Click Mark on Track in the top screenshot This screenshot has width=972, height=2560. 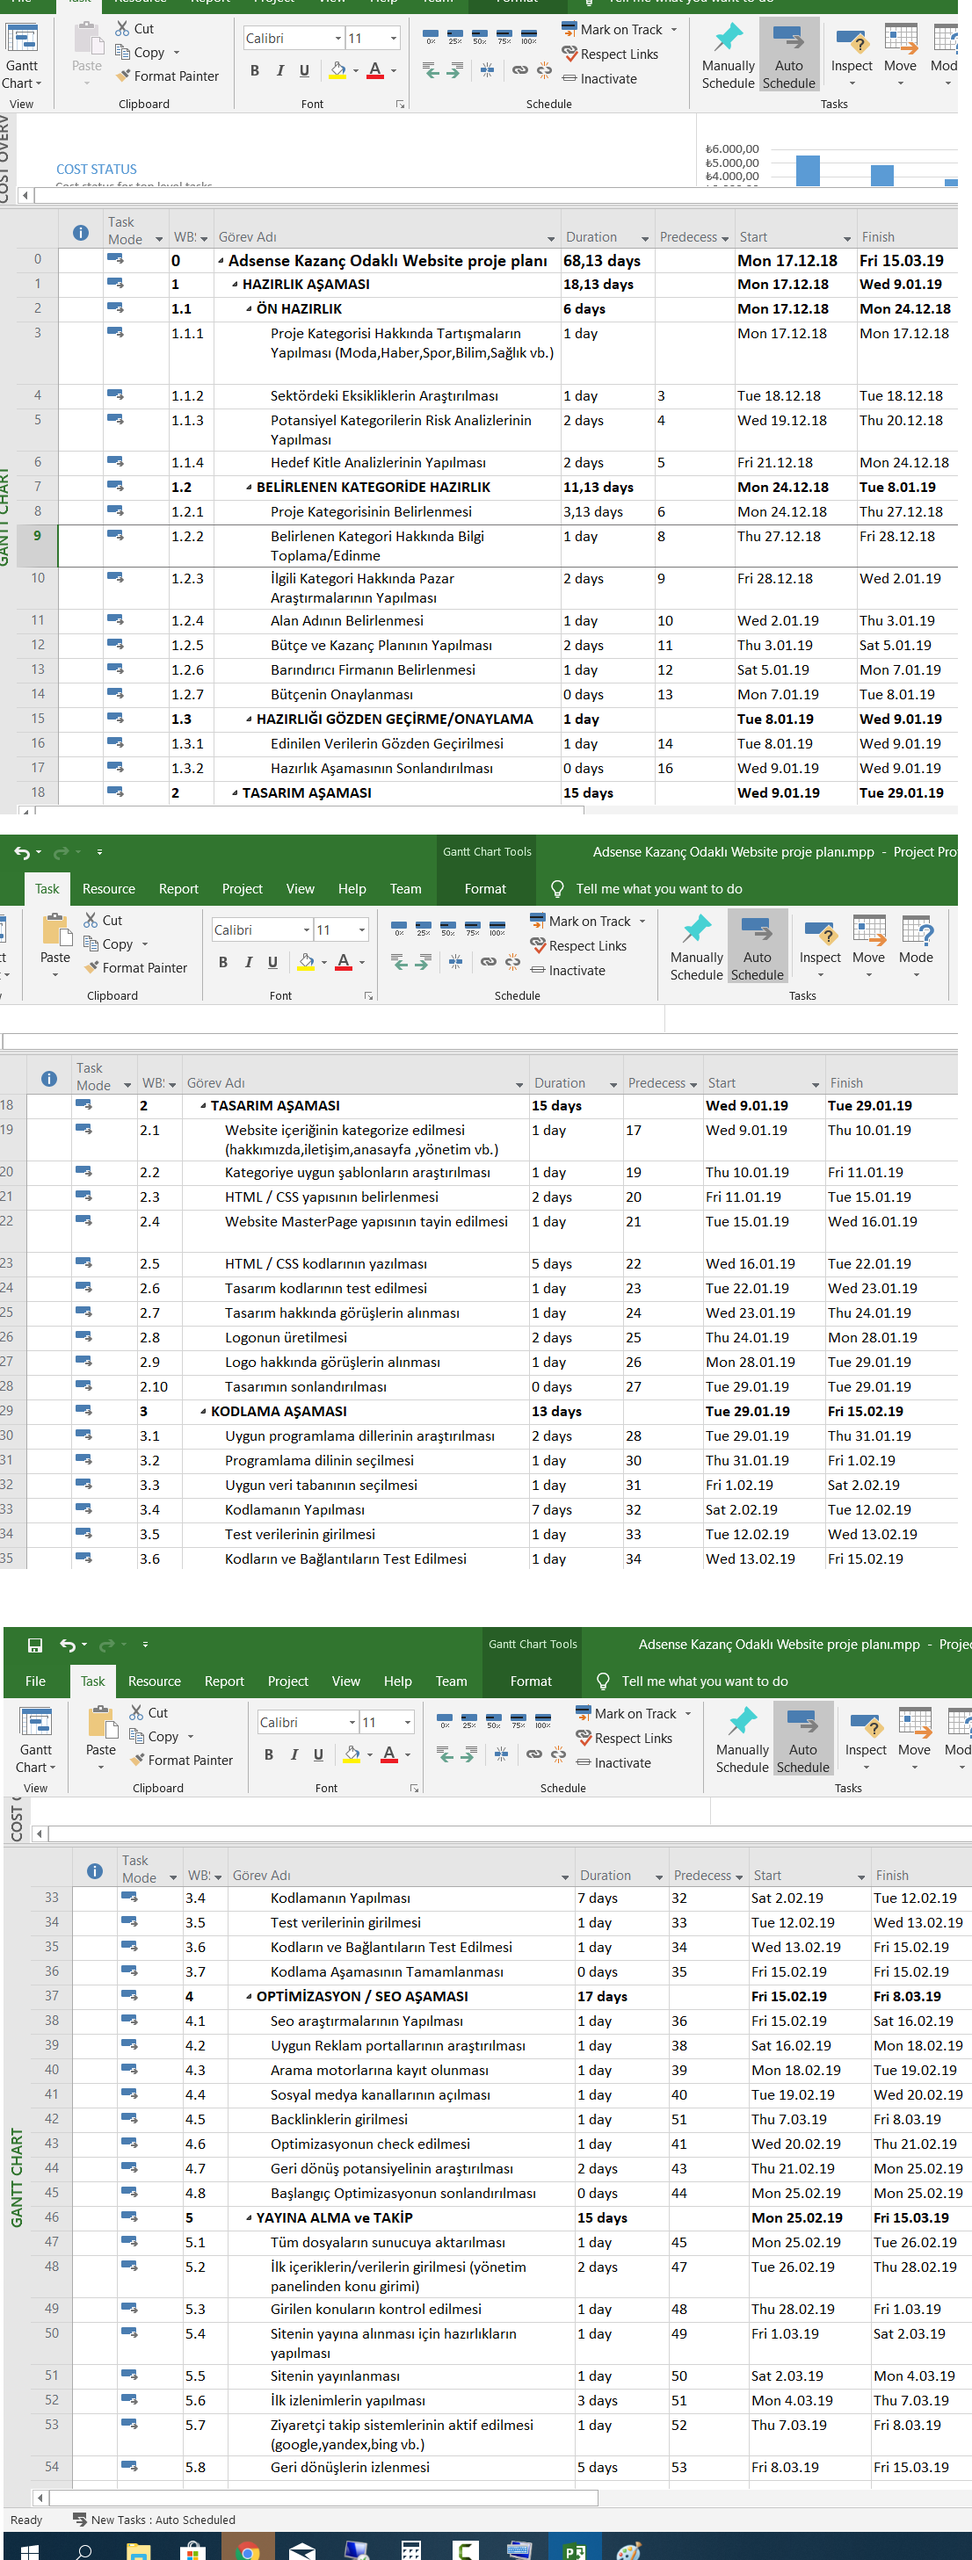612,29
